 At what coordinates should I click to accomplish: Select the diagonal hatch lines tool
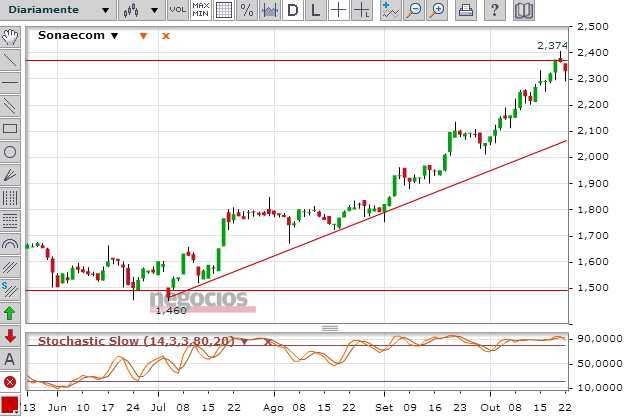tap(10, 267)
